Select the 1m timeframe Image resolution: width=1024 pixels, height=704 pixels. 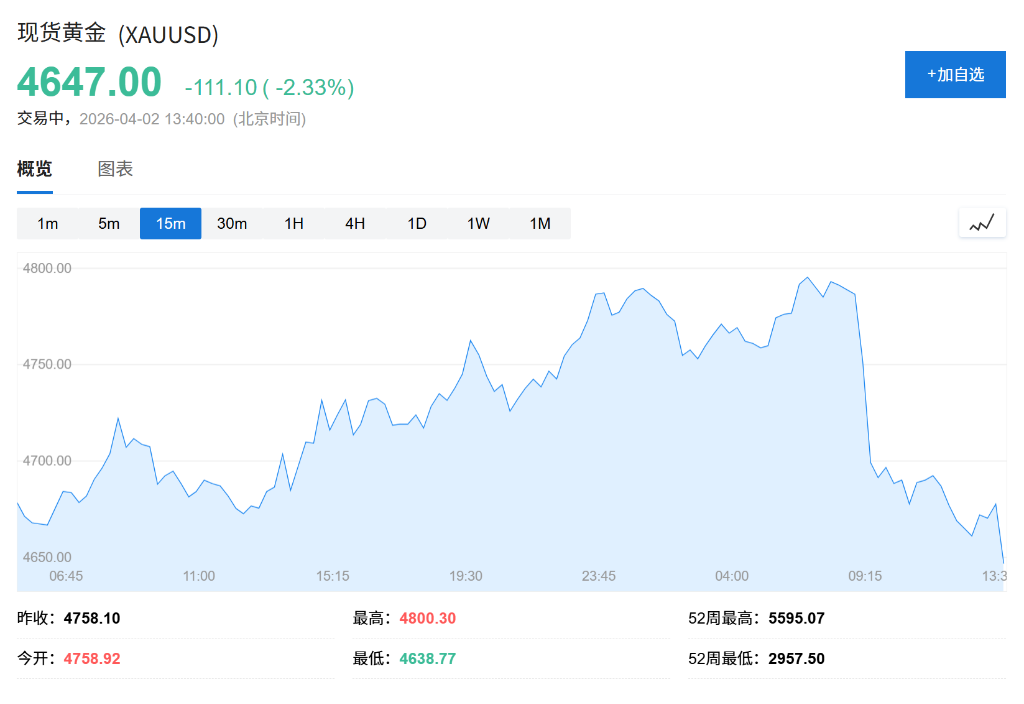(x=46, y=223)
